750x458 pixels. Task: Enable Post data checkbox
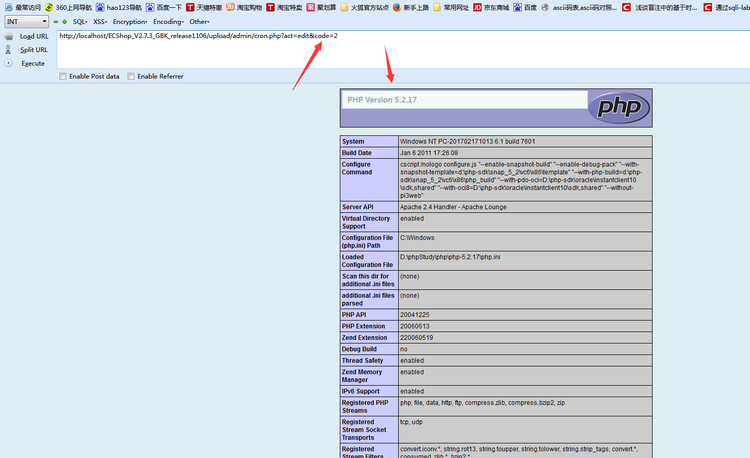click(x=65, y=76)
